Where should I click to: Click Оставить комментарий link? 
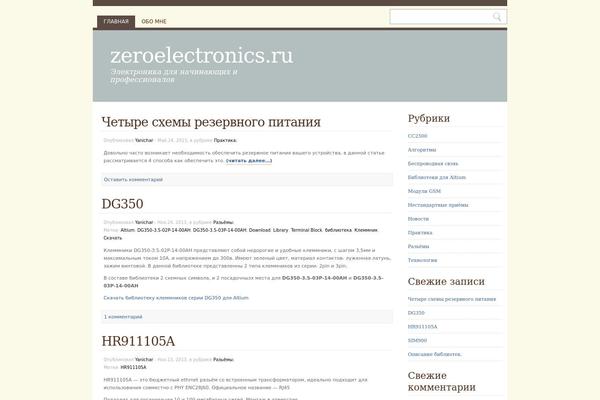[x=133, y=180]
